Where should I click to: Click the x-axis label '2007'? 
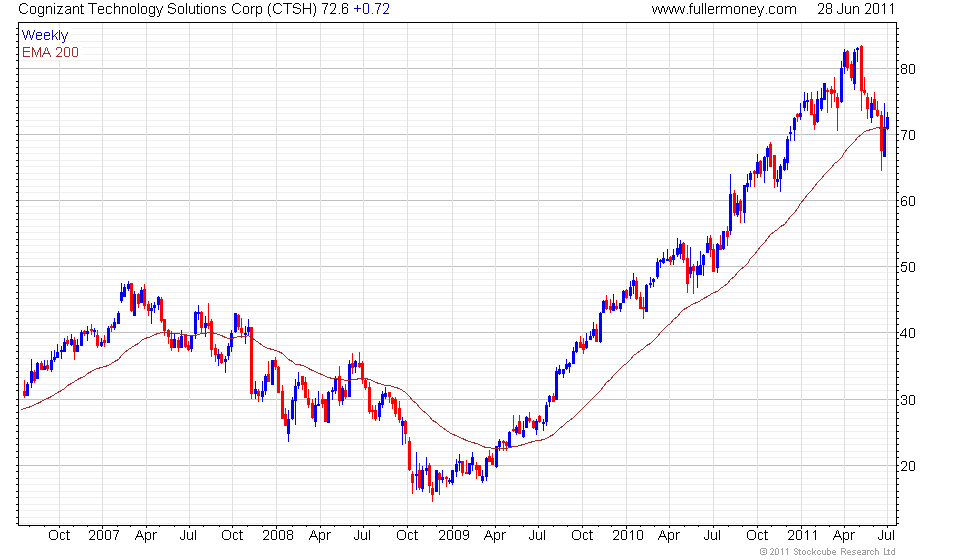click(104, 536)
